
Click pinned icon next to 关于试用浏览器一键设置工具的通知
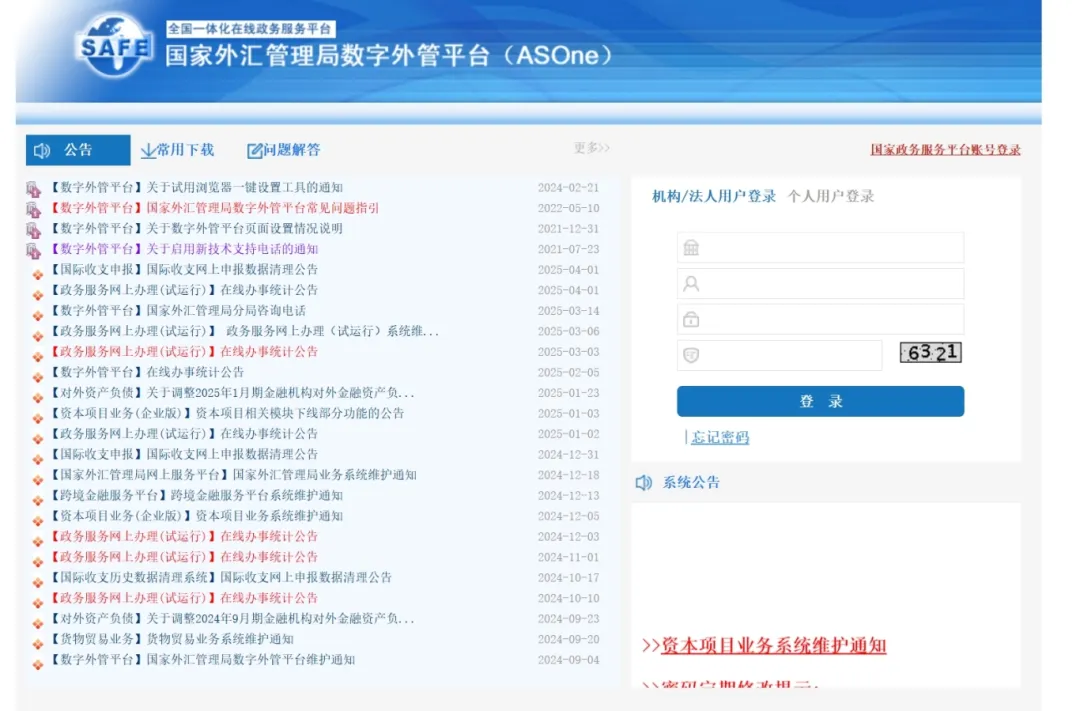34,188
